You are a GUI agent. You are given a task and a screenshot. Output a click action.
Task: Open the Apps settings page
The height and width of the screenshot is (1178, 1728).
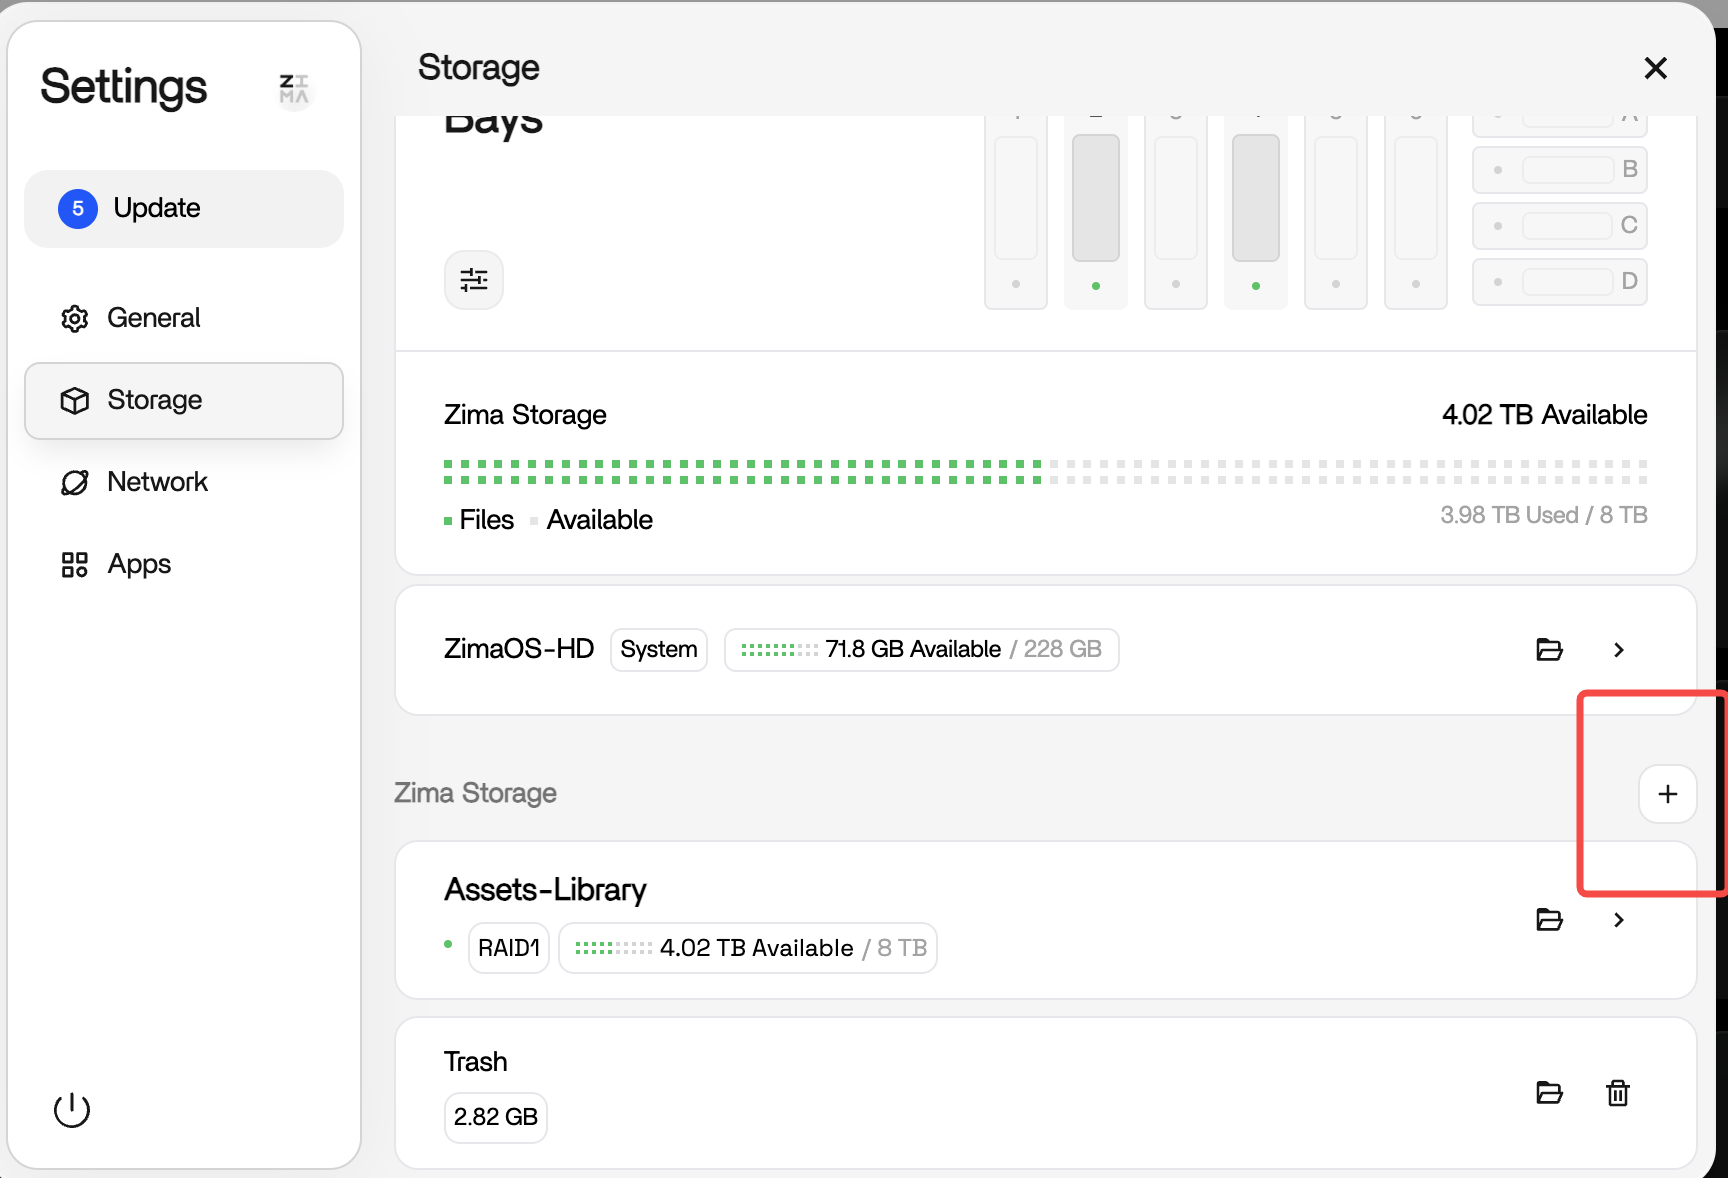pos(139,565)
